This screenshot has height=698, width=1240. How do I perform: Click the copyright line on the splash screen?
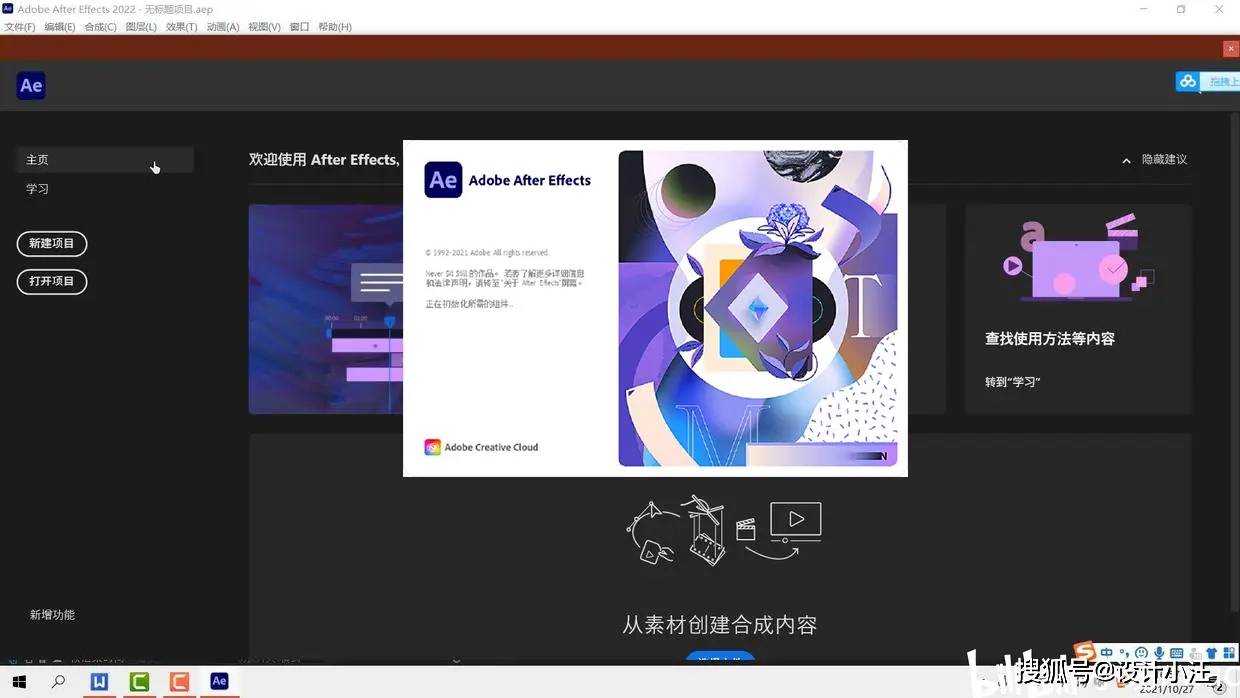click(x=487, y=253)
